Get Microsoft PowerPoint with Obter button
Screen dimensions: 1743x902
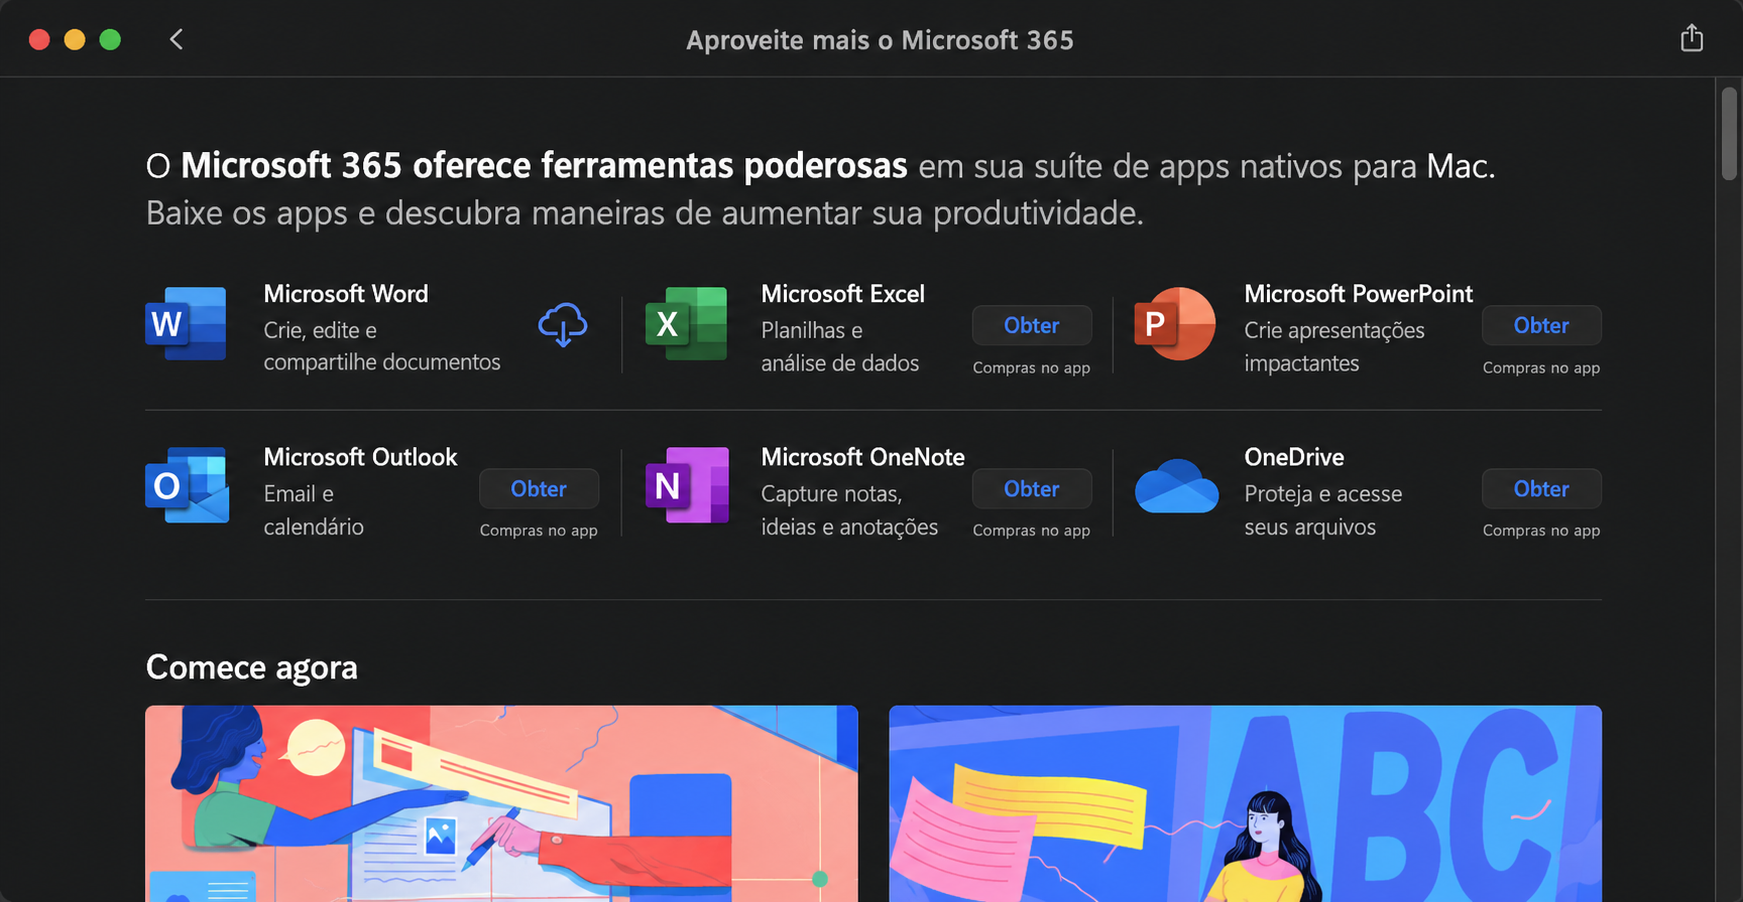1541,325
